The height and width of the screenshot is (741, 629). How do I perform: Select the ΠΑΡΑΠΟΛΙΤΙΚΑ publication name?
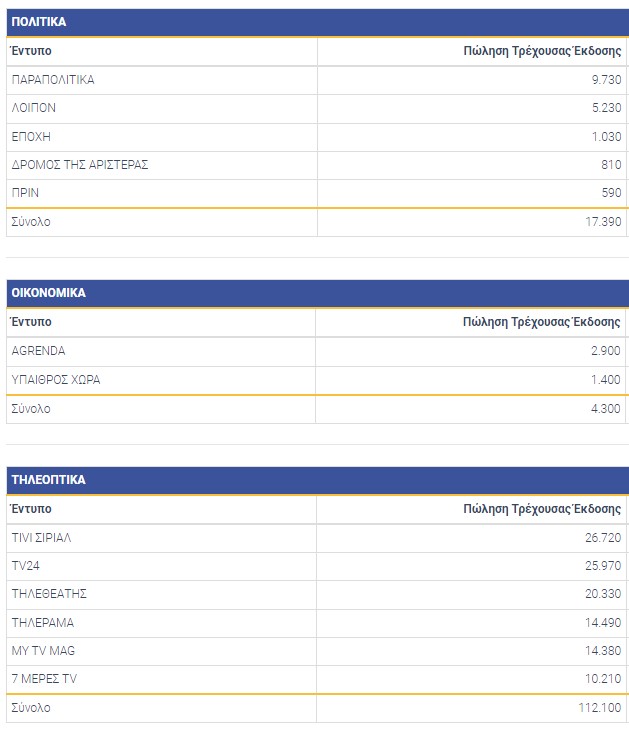point(53,80)
